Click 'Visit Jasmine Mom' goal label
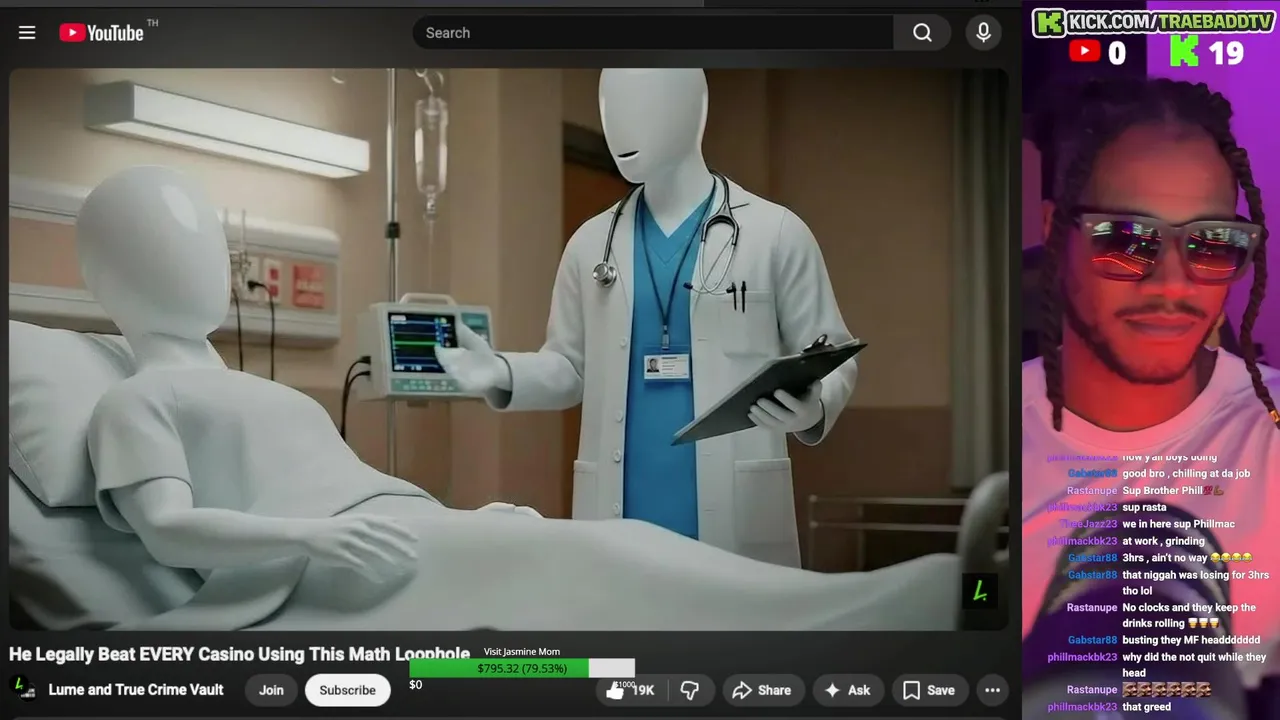 [x=522, y=652]
